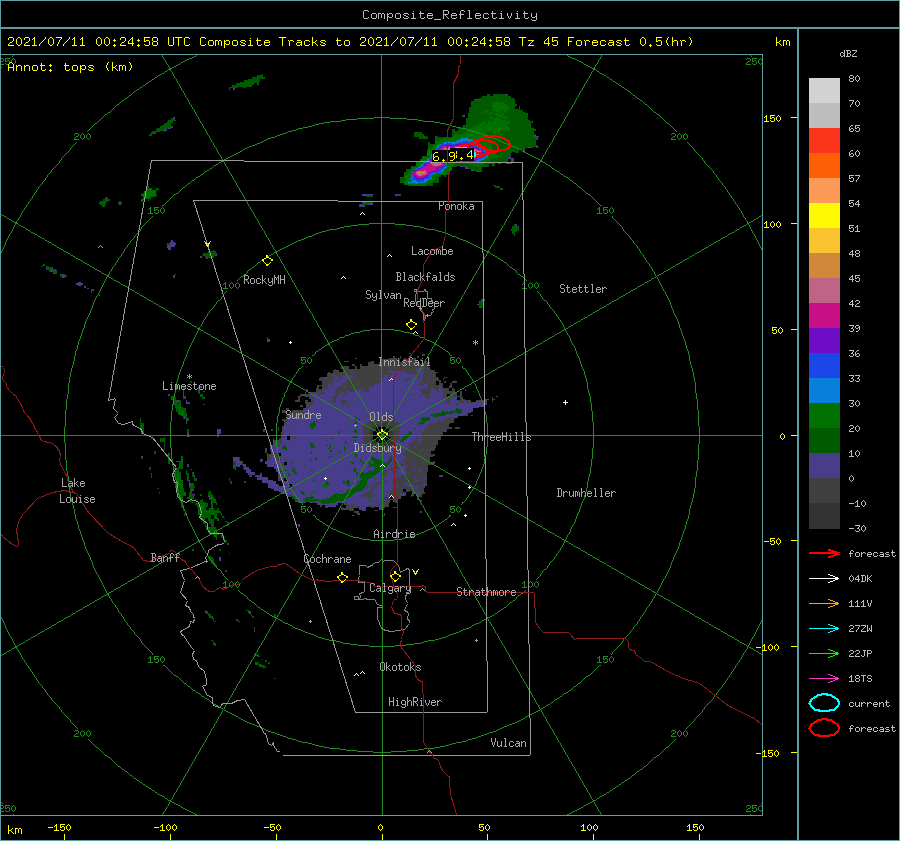Click the 'Annot: tops (km)' text

pos(70,67)
